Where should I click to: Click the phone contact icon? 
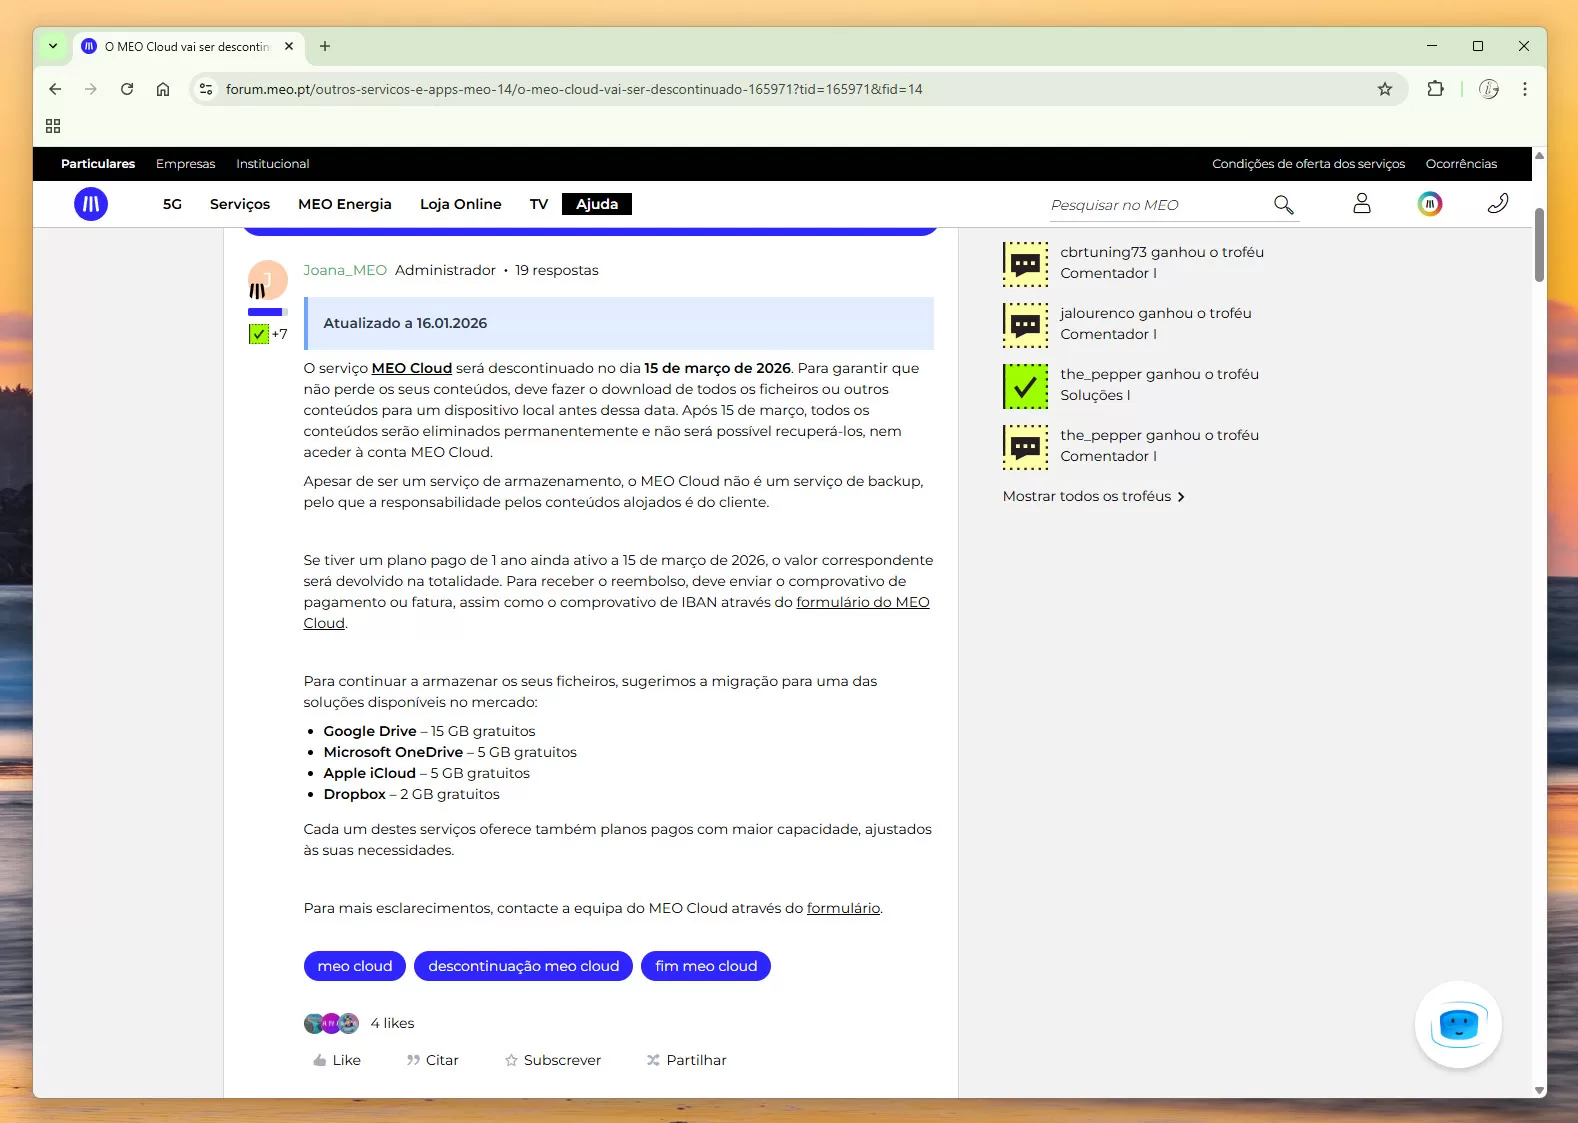pyautogui.click(x=1498, y=204)
